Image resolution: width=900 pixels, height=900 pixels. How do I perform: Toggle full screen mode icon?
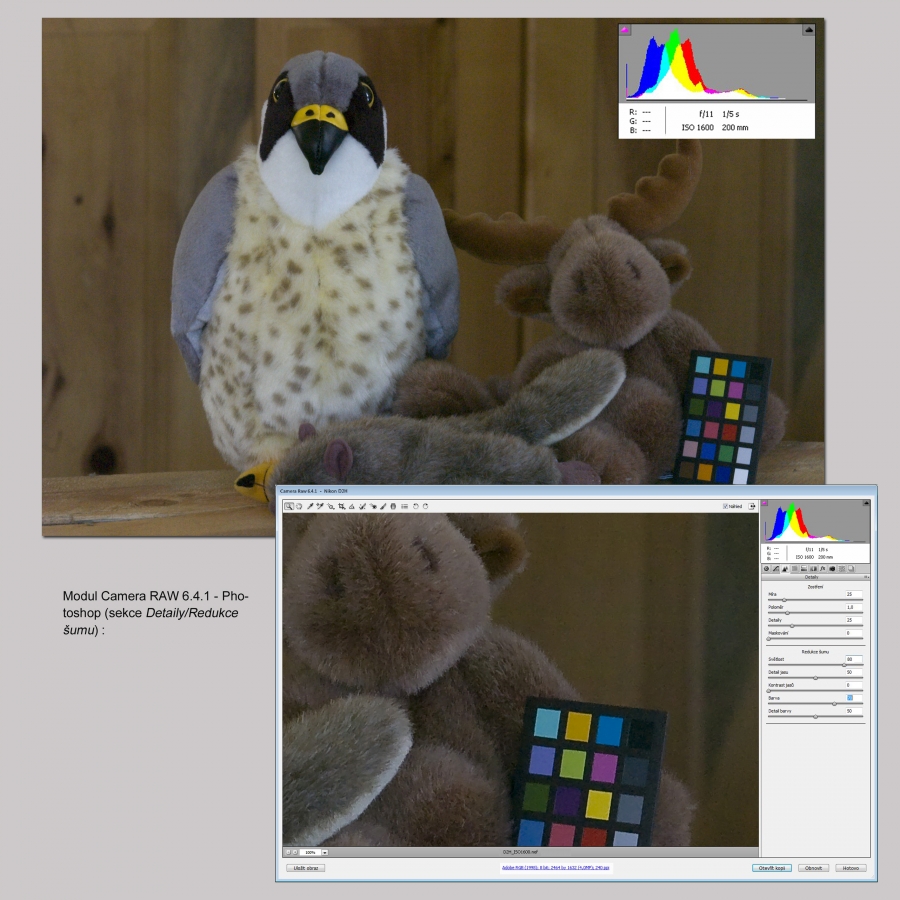751,506
